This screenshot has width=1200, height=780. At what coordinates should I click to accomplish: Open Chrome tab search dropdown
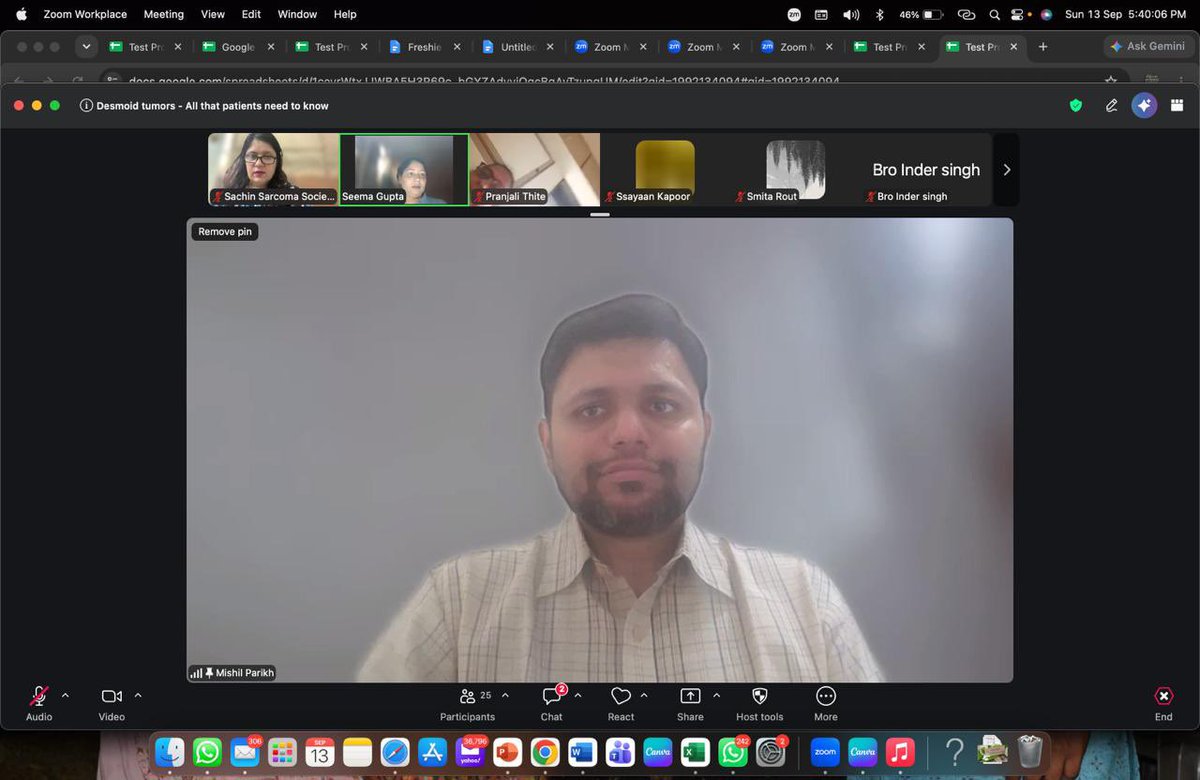click(86, 46)
